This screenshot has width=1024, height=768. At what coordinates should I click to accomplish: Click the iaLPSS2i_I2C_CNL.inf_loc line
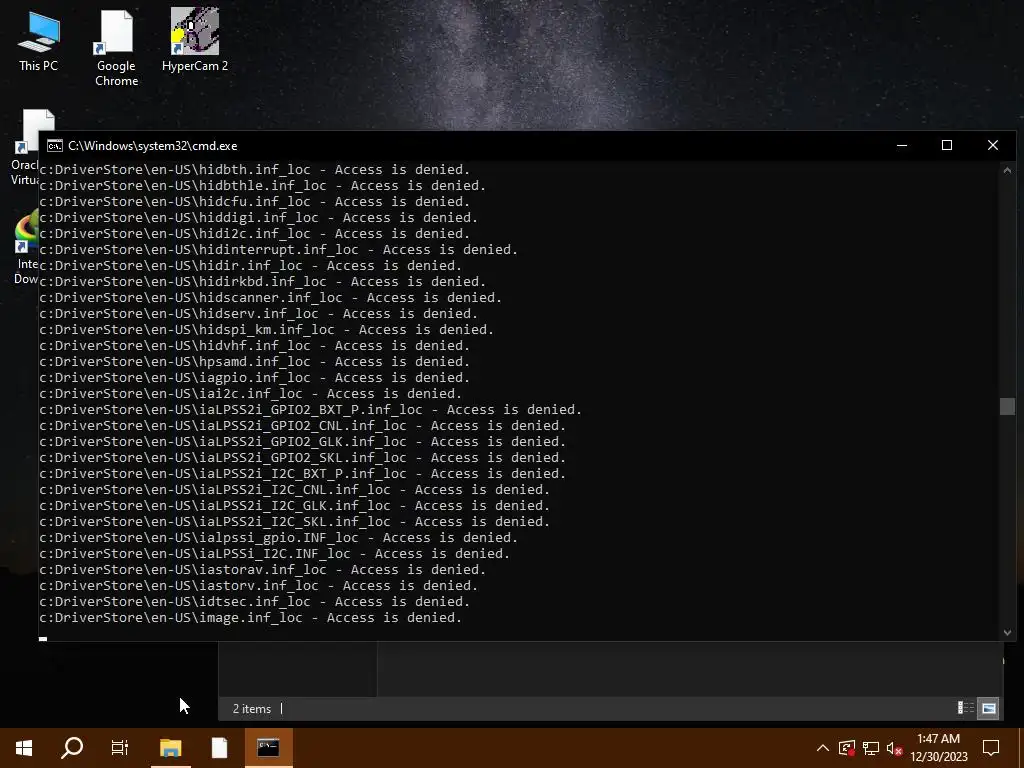point(295,490)
